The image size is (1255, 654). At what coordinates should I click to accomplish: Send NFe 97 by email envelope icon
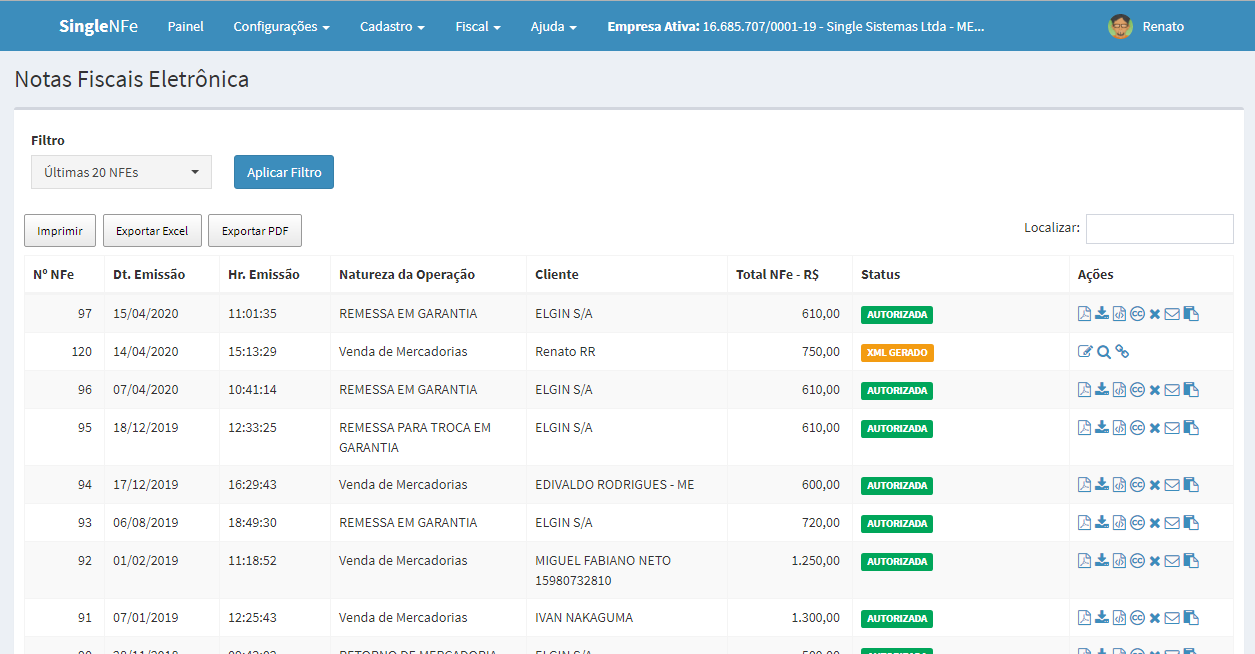[1172, 314]
